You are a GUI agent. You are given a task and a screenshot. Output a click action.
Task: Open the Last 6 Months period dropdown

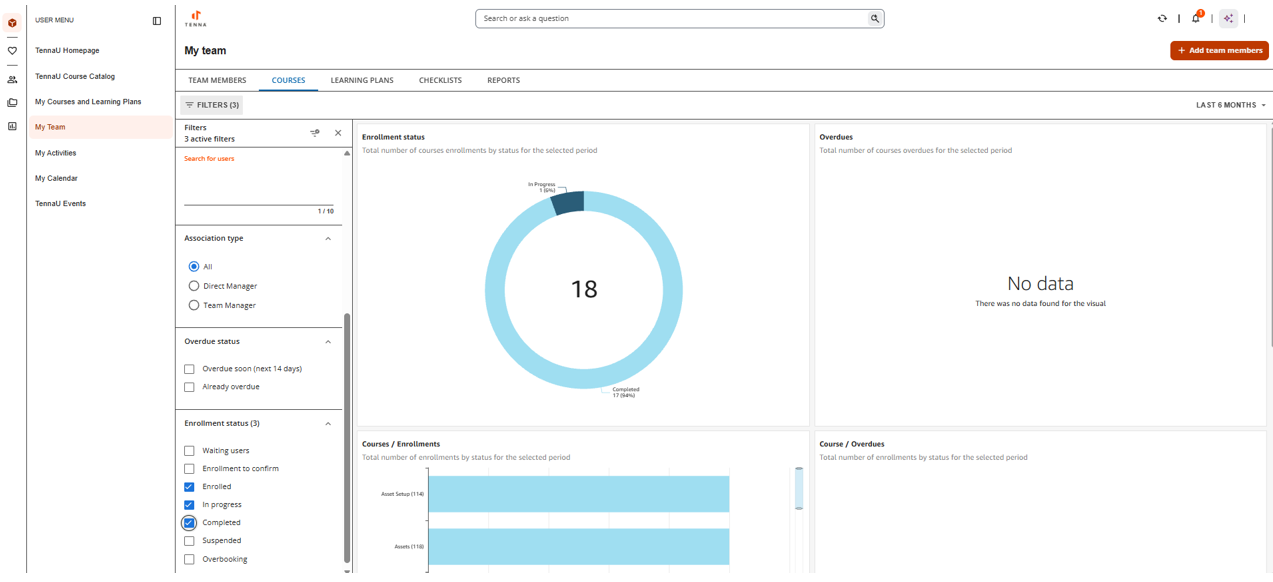point(1231,105)
